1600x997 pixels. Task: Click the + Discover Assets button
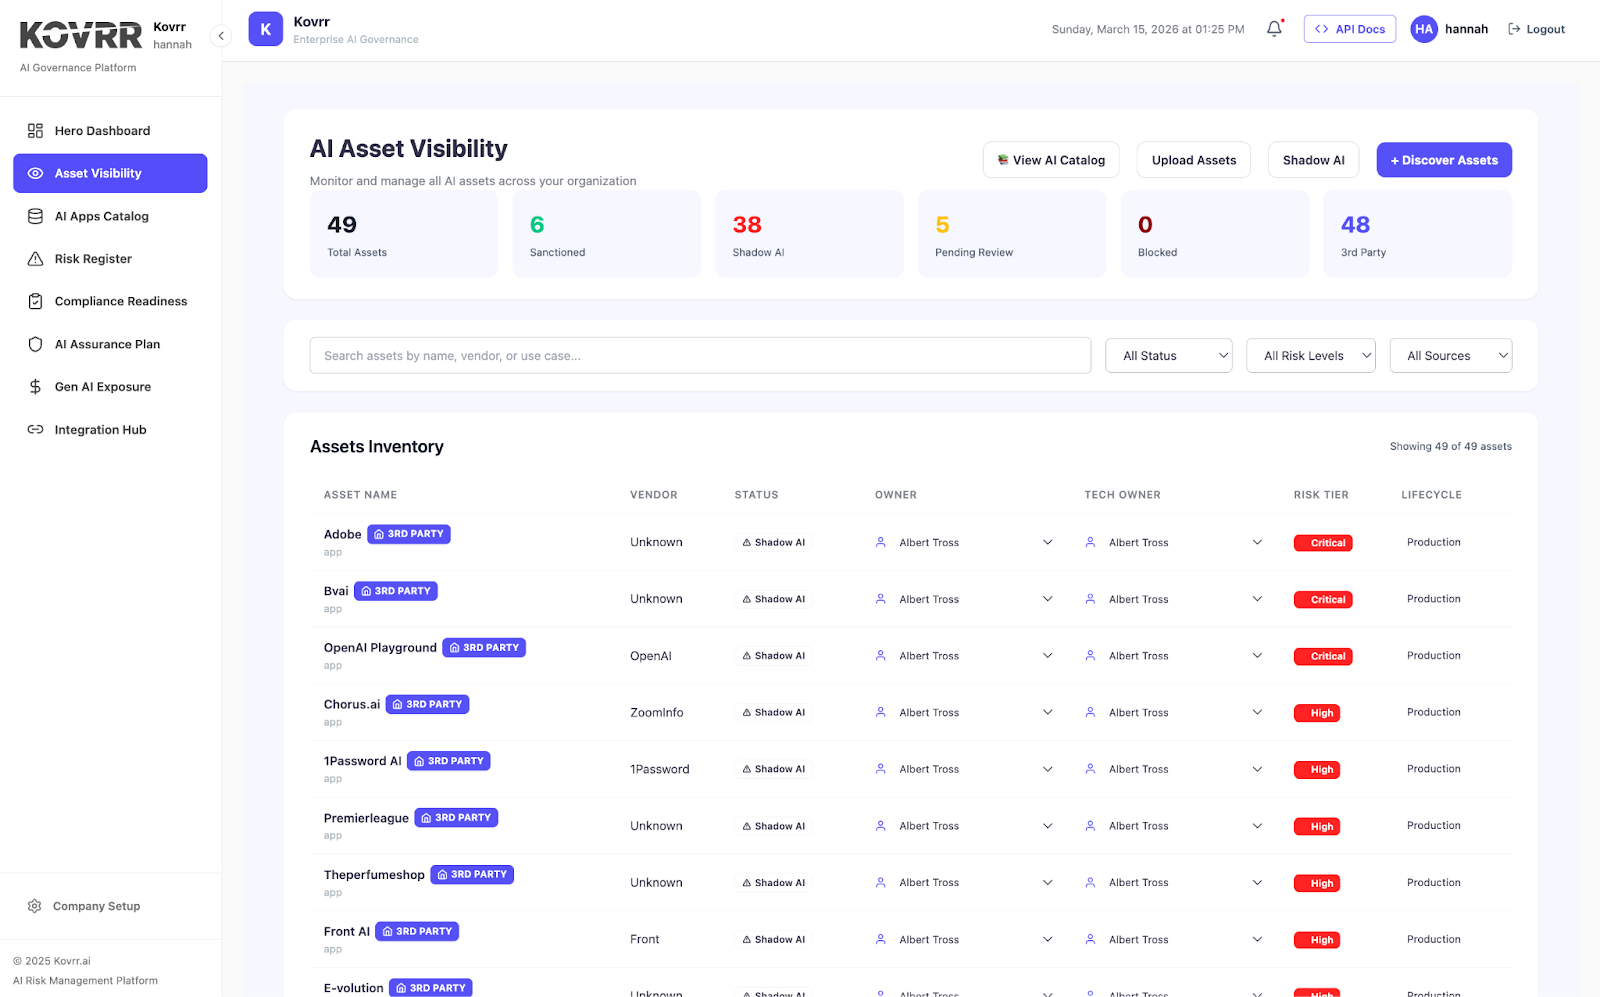(x=1444, y=160)
